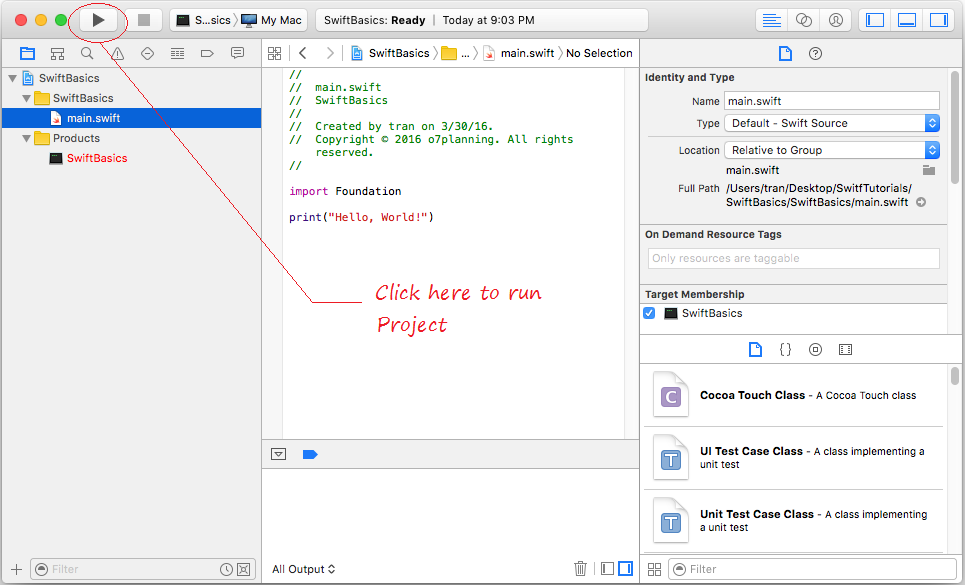The image size is (965, 585).
Task: Open the Debug navigator tab
Action: (177, 54)
